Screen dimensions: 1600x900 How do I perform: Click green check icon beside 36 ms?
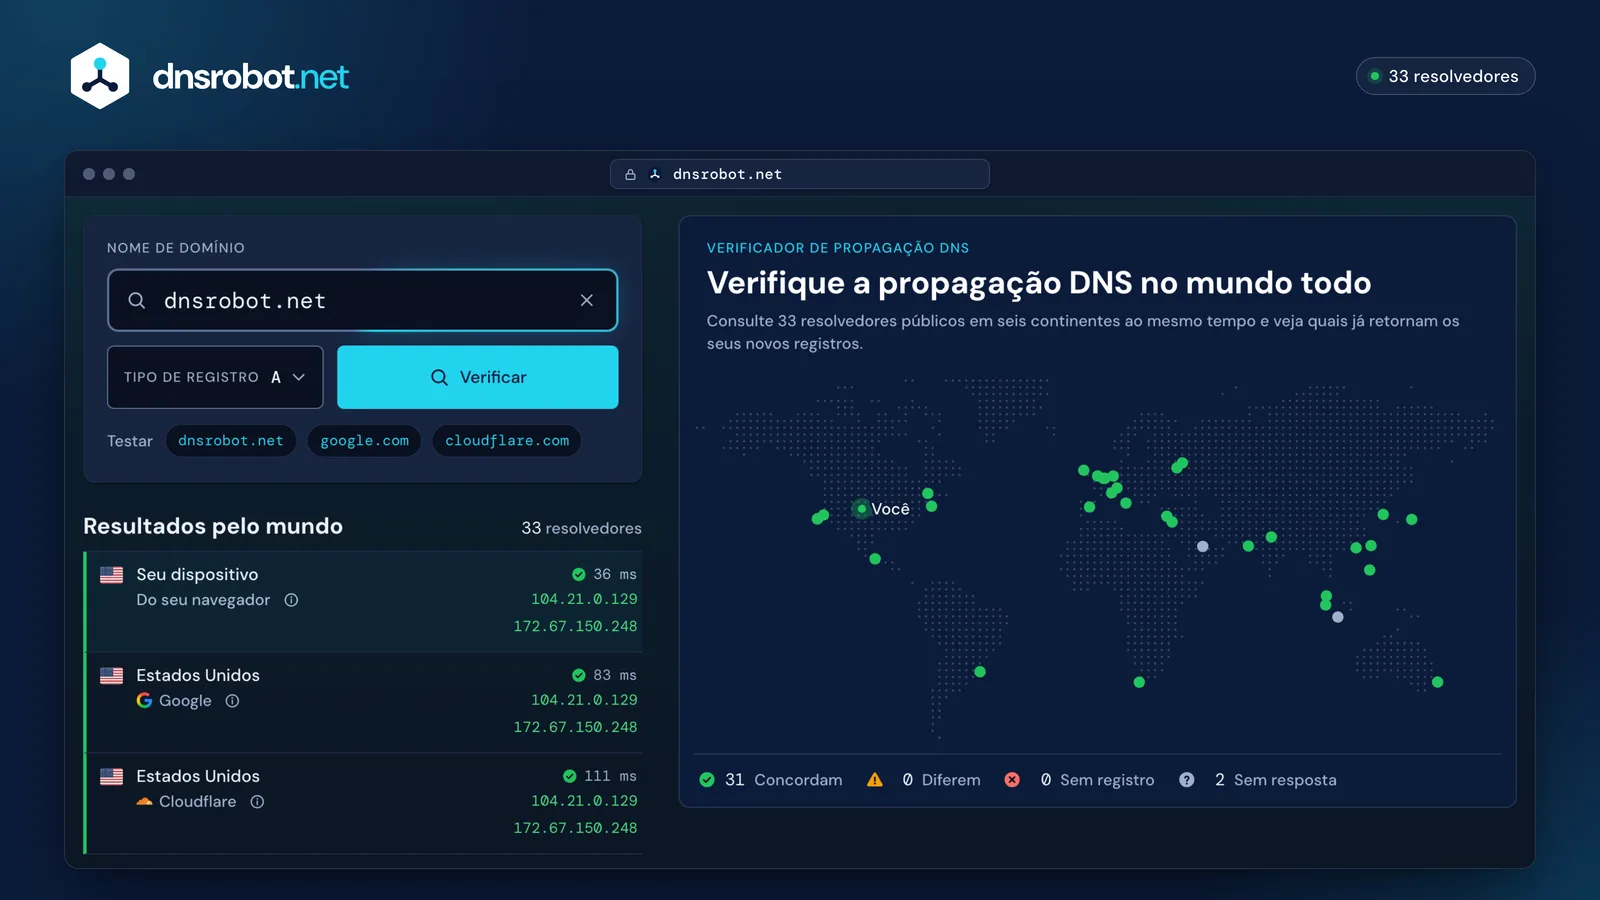578,574
